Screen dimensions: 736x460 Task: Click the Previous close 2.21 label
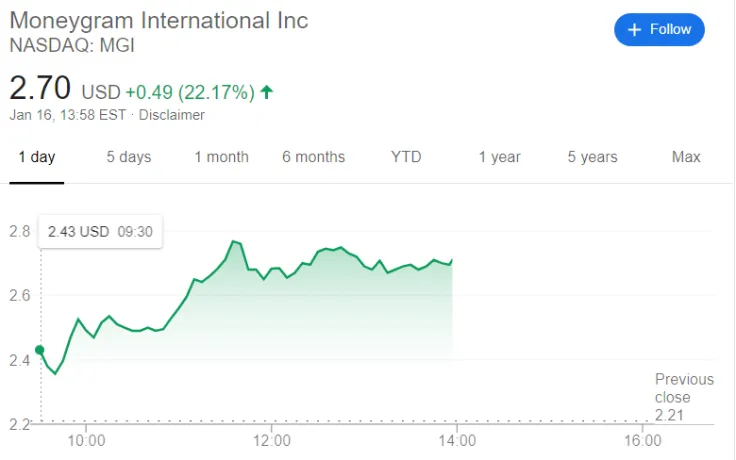[x=684, y=397]
